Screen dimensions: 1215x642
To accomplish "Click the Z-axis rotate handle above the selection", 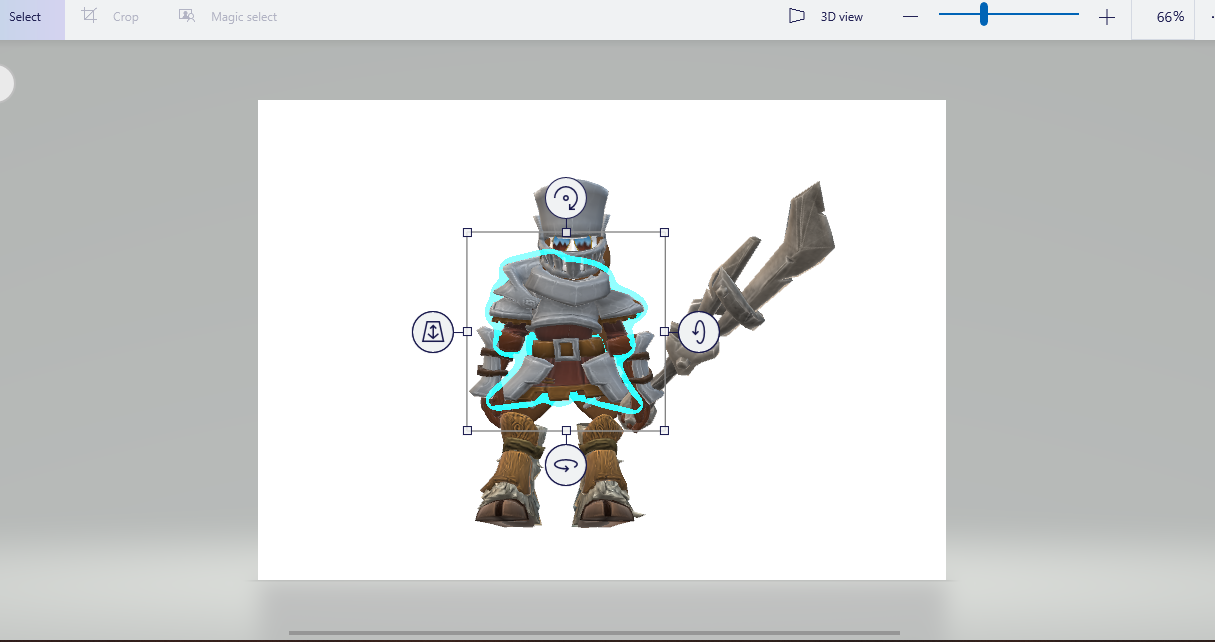I will coord(566,198).
